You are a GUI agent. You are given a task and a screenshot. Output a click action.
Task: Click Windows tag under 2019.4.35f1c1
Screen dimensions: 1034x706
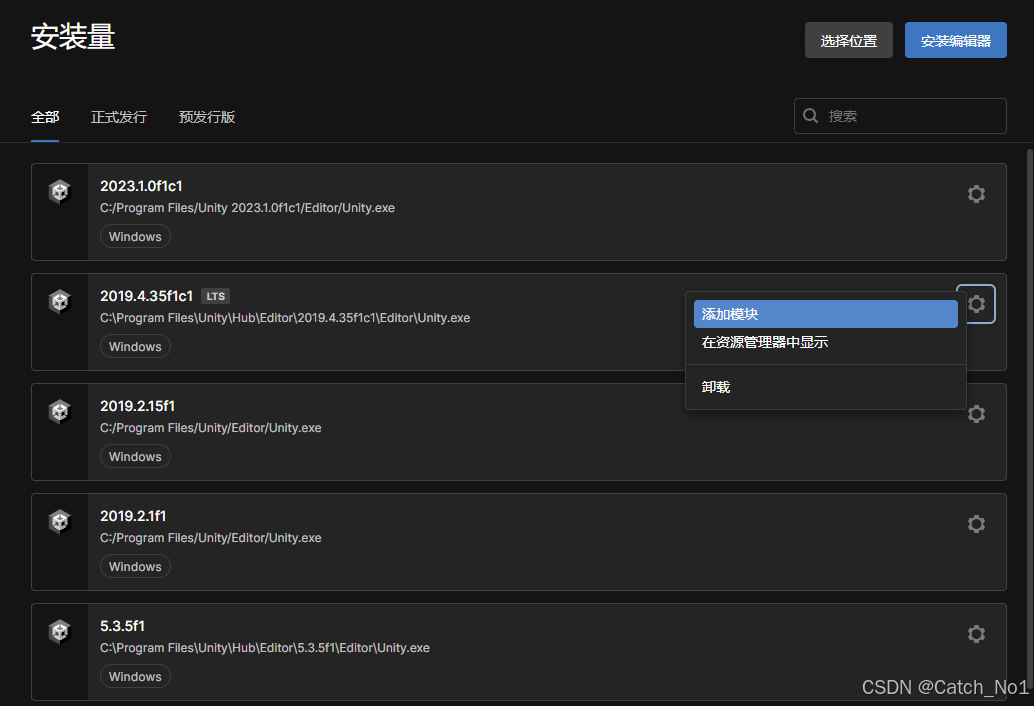[x=135, y=347]
